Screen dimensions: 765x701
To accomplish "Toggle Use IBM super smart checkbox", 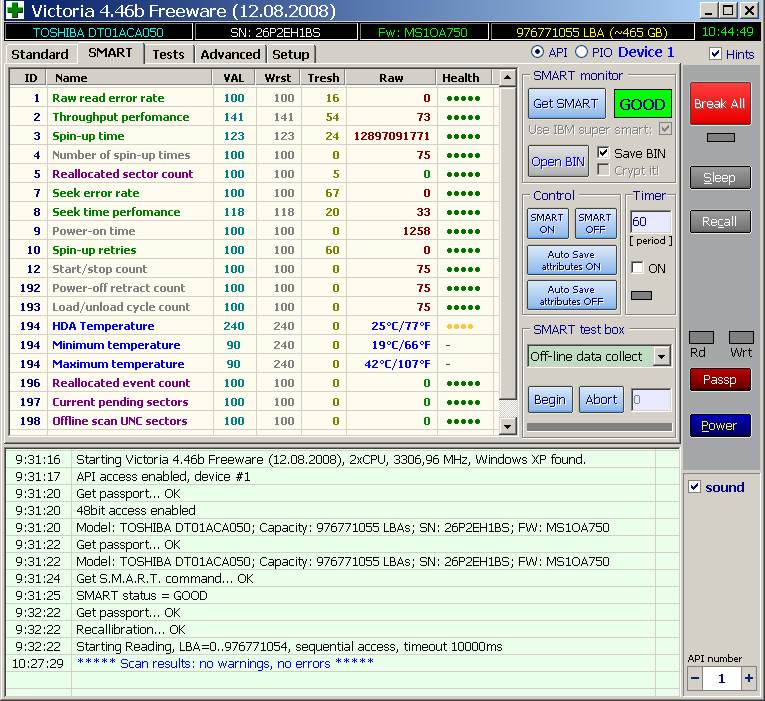I will pyautogui.click(x=665, y=129).
